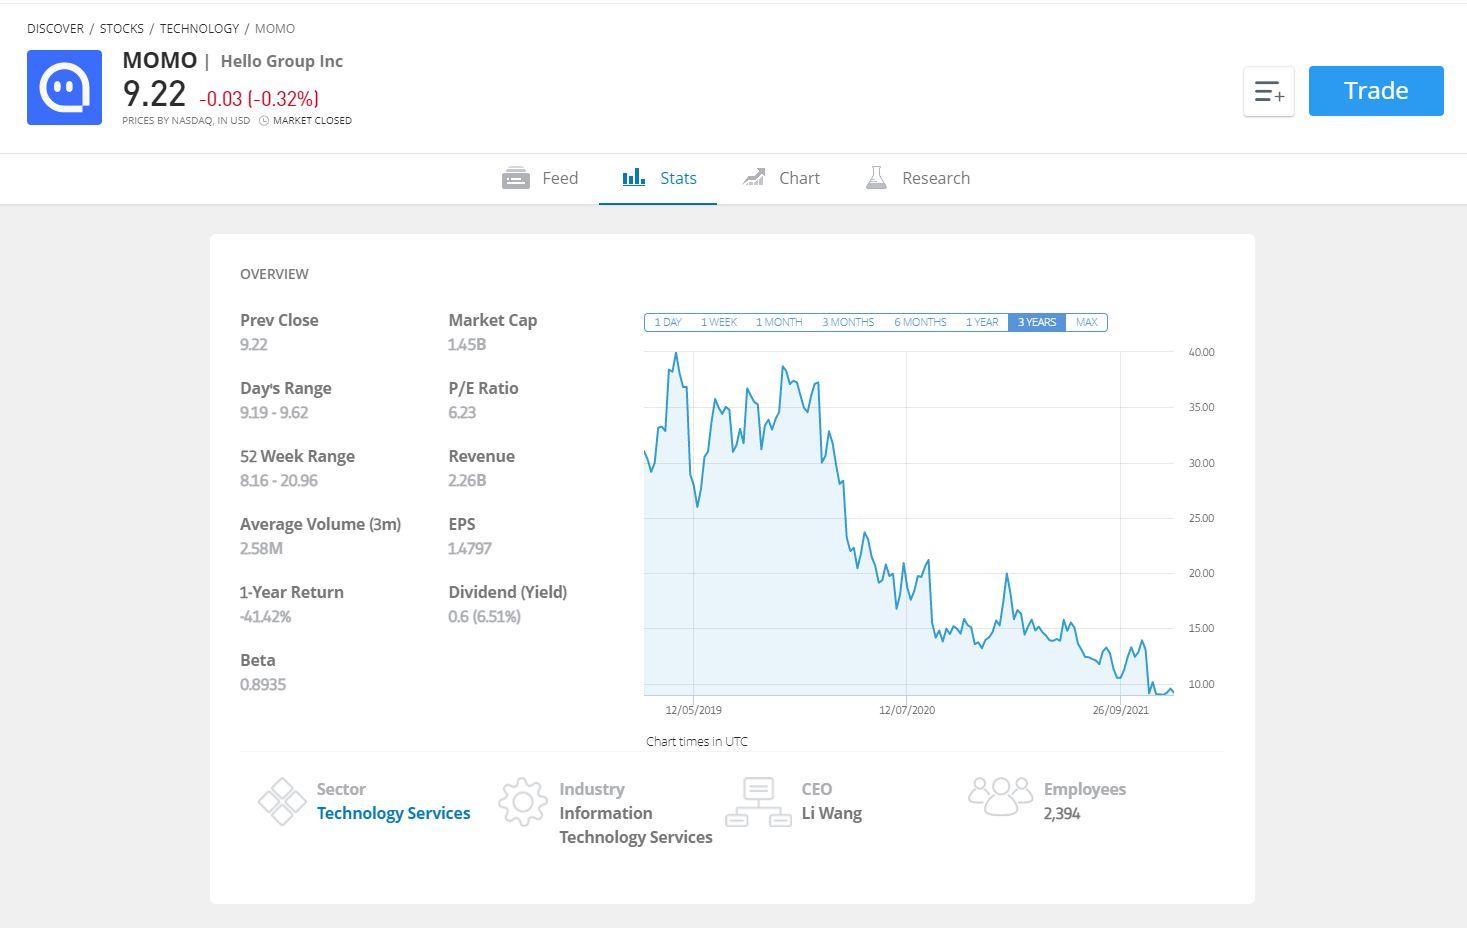
Task: Switch to the Feed tab
Action: (x=559, y=178)
